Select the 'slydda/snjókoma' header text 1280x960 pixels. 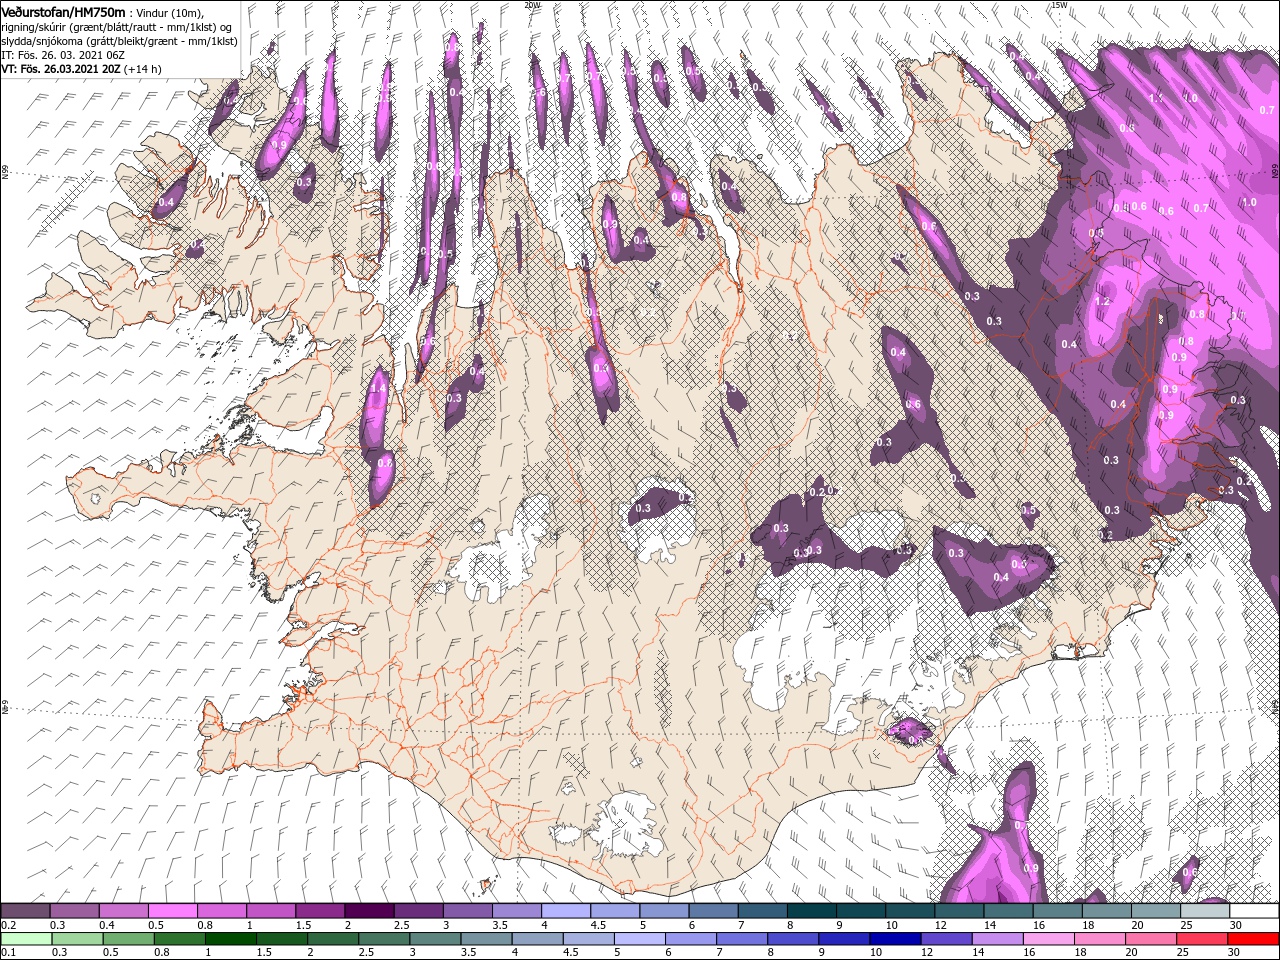tap(44, 41)
